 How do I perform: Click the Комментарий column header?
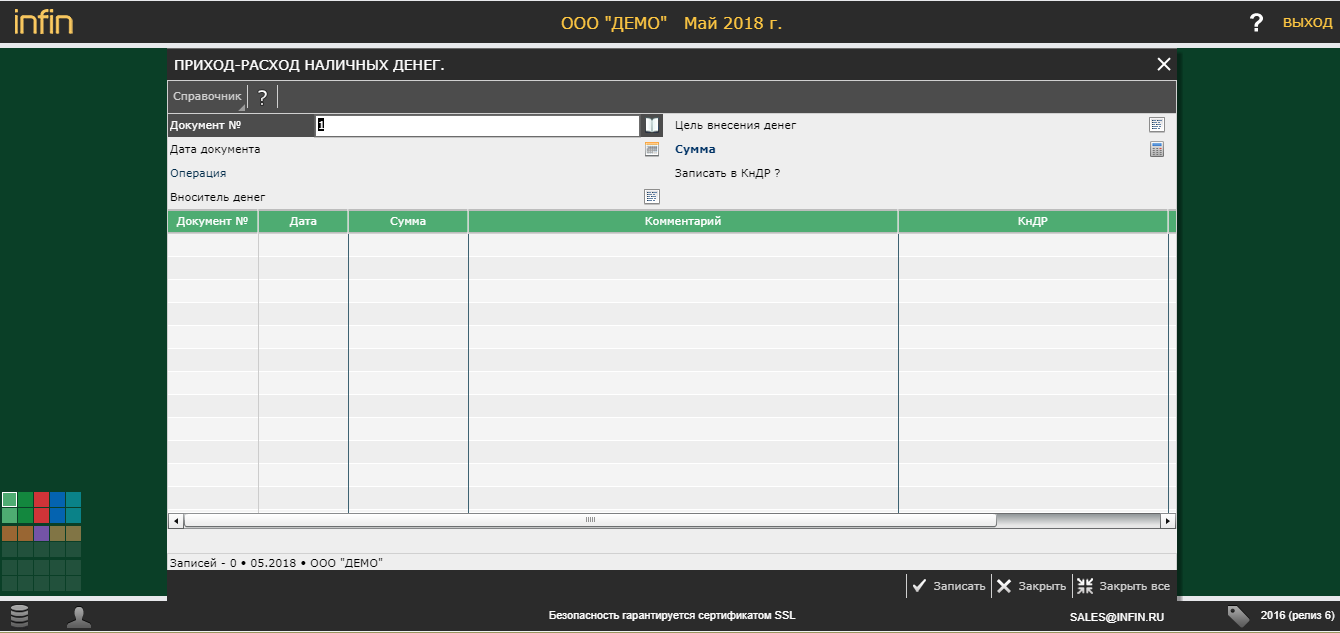tap(683, 221)
